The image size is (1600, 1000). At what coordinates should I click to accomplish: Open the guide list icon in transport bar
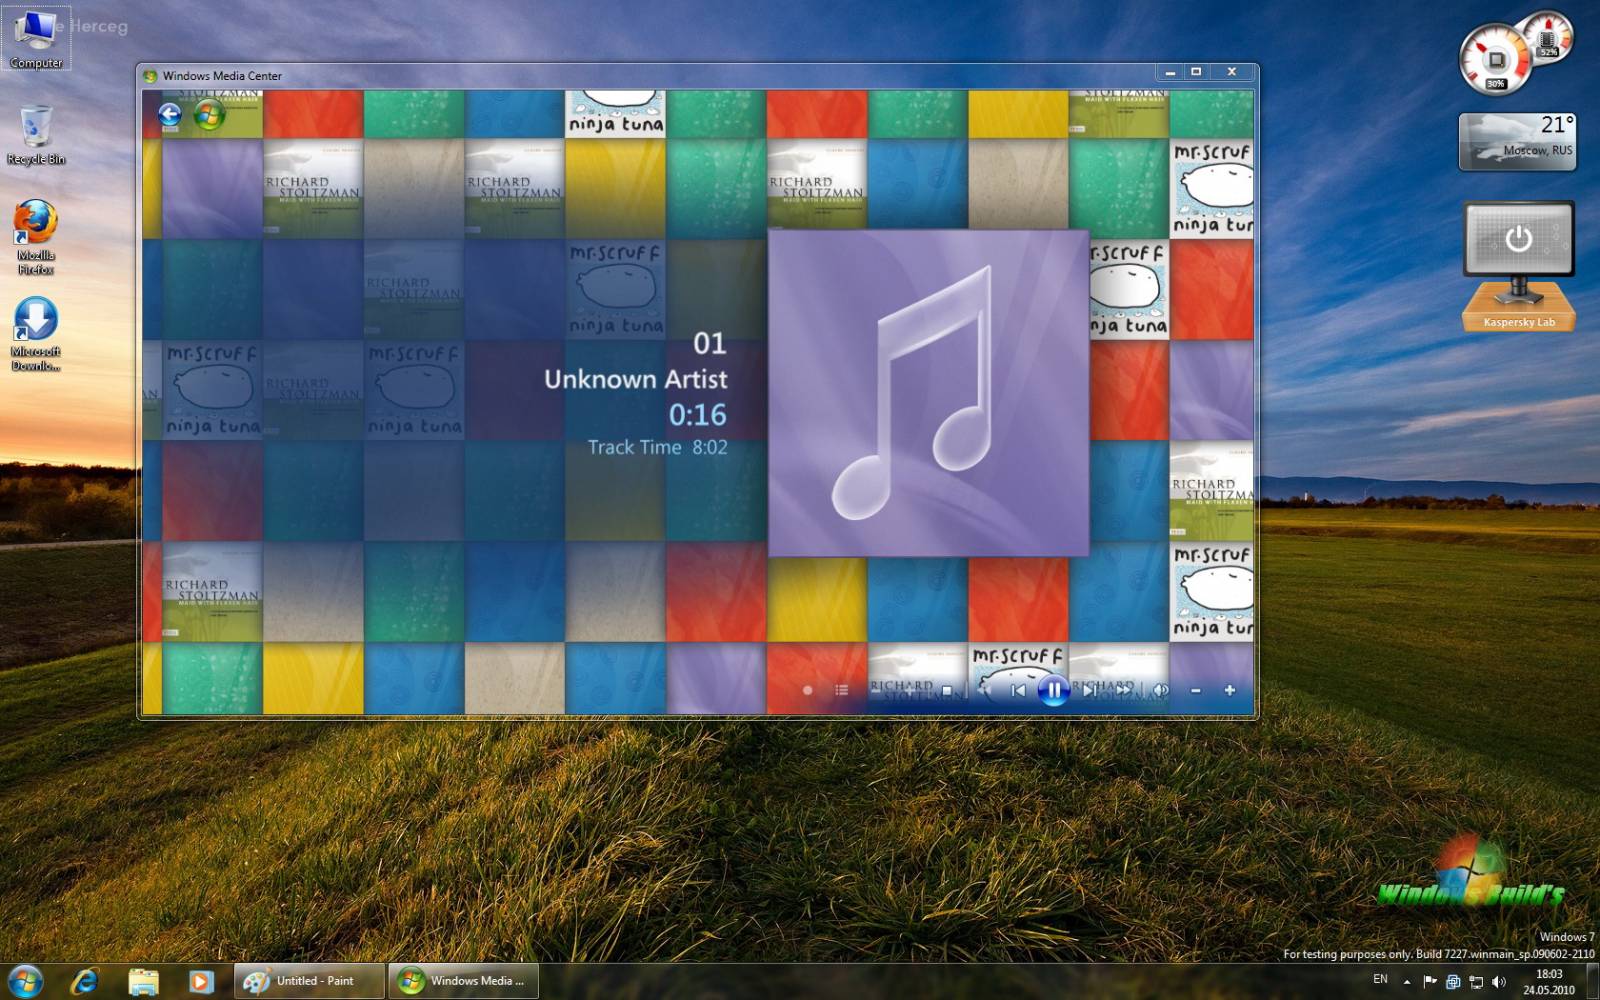click(842, 690)
